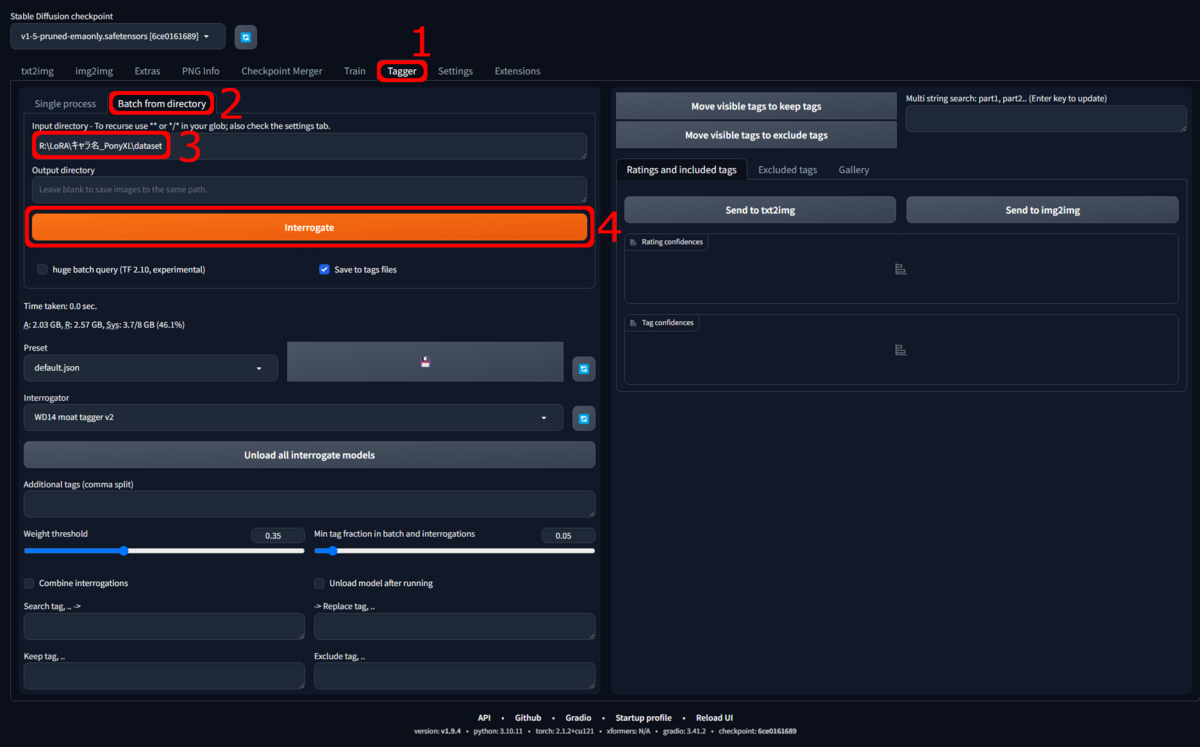
Task: Click the Replace tag input field
Action: click(454, 627)
